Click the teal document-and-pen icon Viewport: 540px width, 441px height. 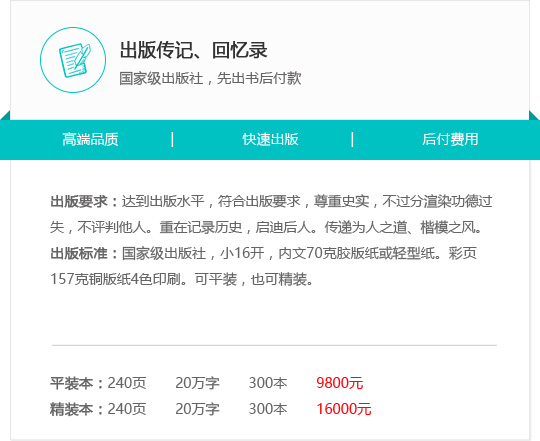[x=73, y=60]
